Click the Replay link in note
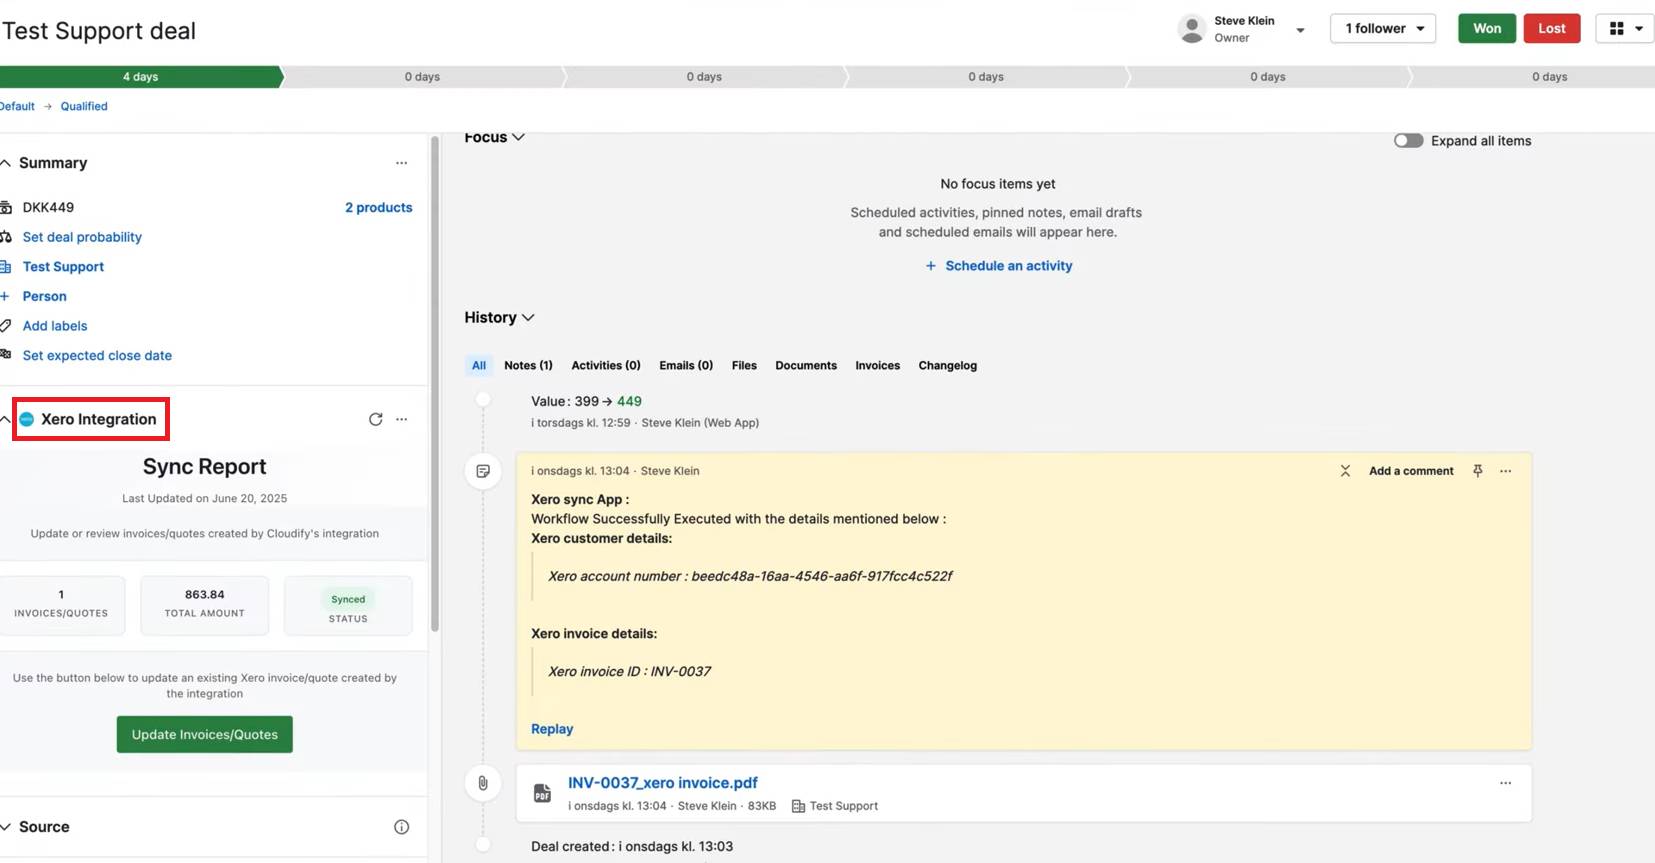Viewport: 1655px width, 863px height. pos(552,729)
